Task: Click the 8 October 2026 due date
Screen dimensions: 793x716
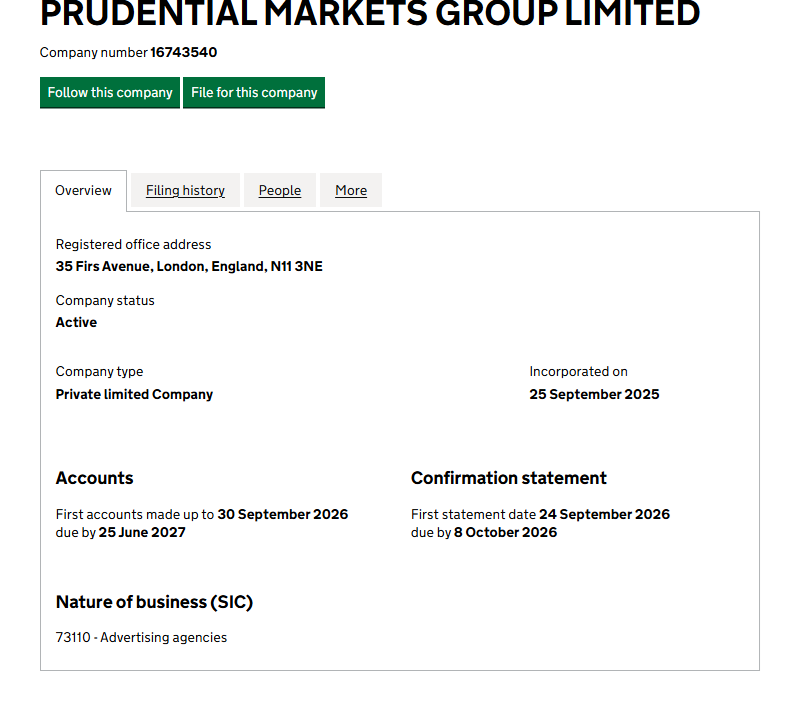Action: tap(505, 532)
